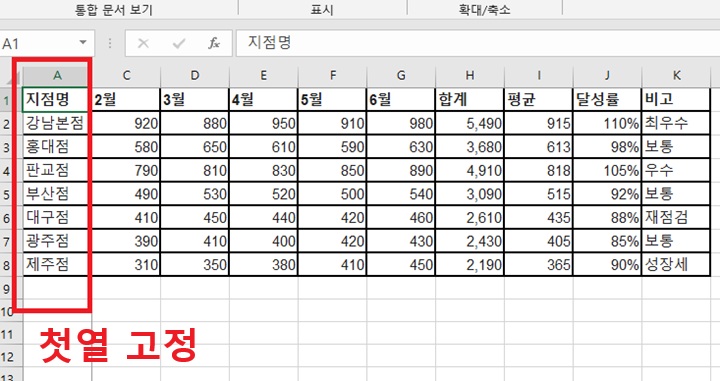Viewport: 720px width, 381px height.
Task: Click cell with value 920
Action: 126,123
